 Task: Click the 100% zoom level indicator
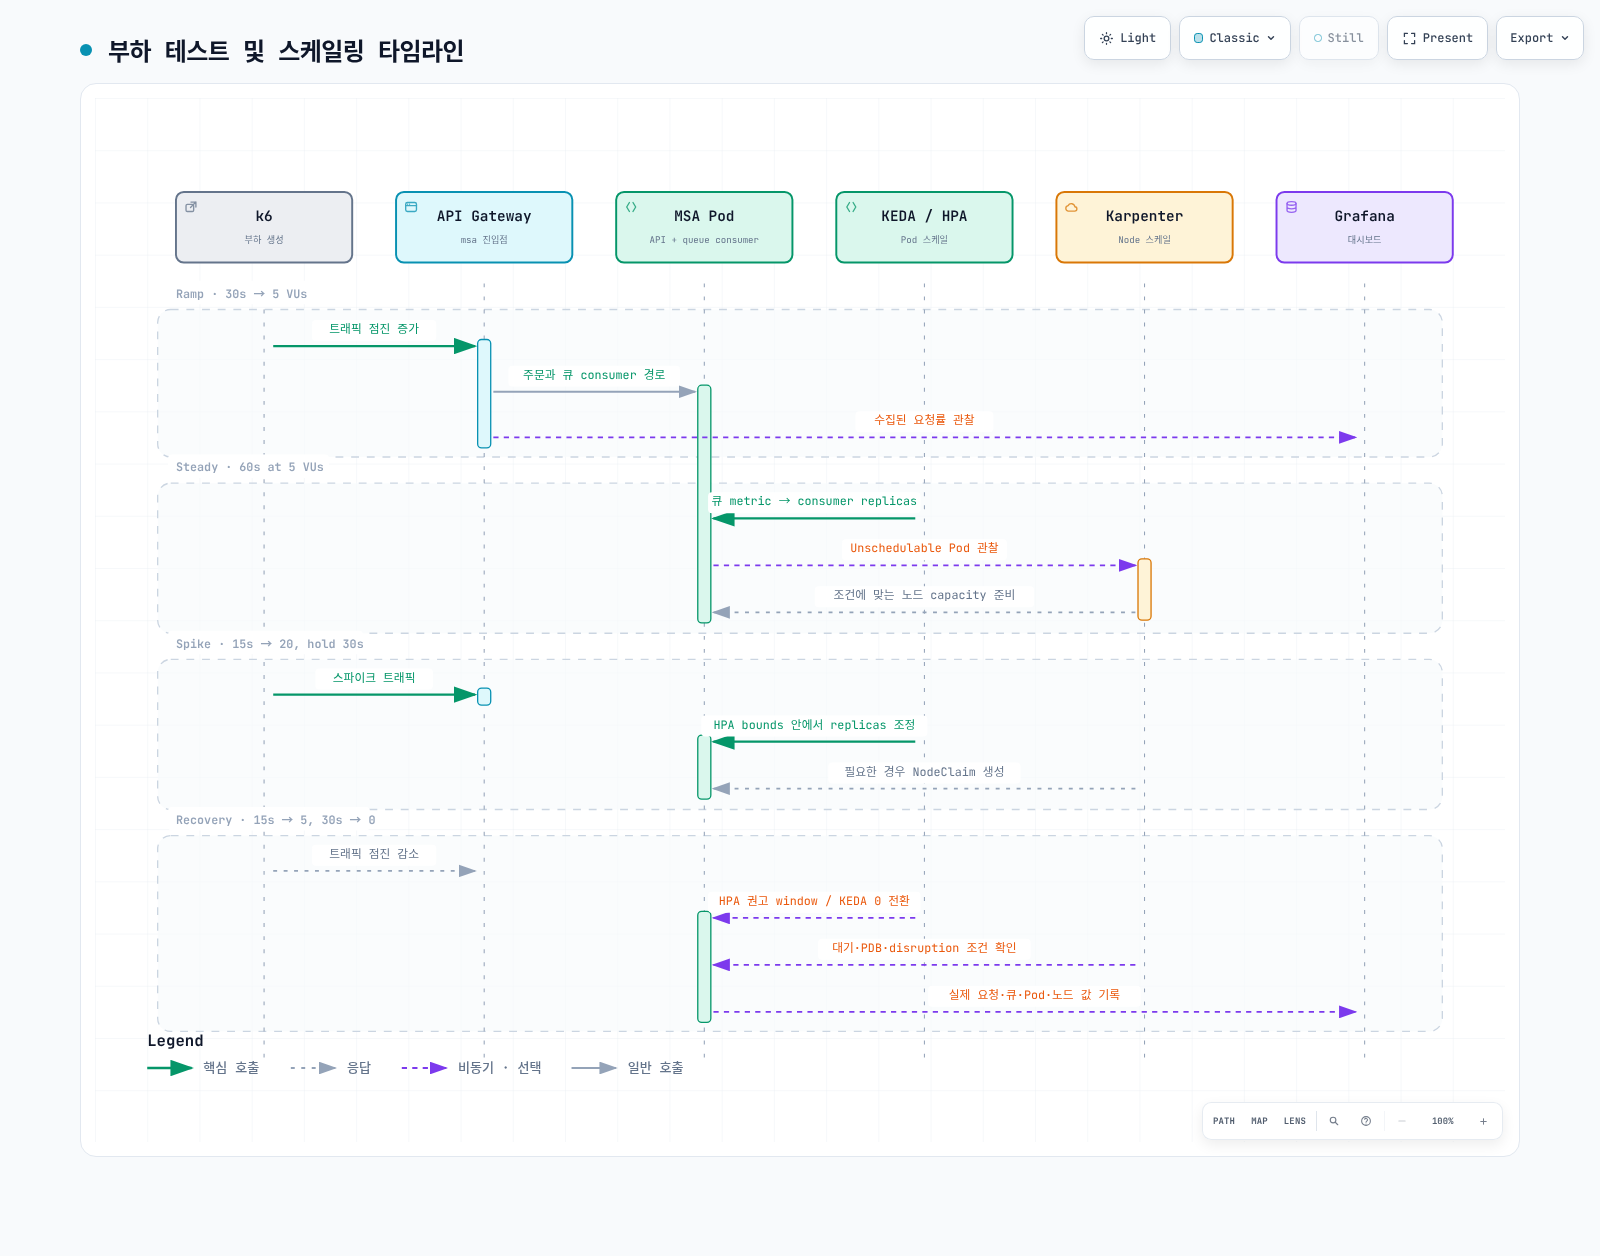tap(1442, 1121)
